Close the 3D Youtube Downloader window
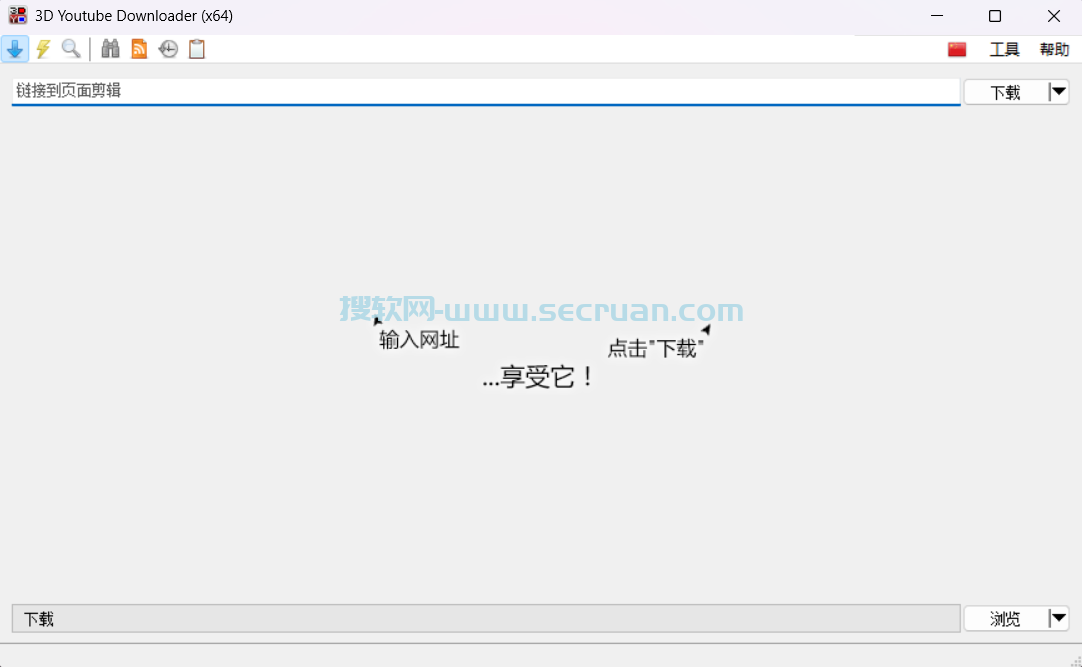Screen dimensions: 1082x667 click(1054, 16)
